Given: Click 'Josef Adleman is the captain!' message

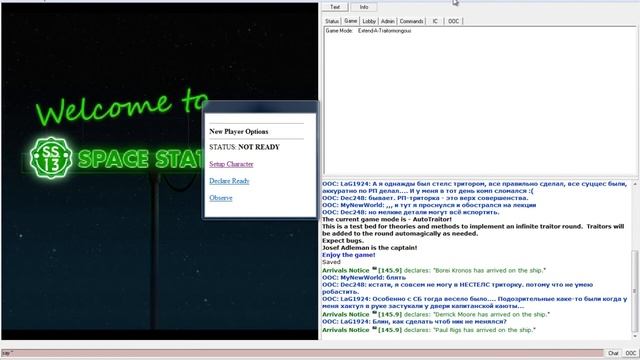Looking at the screenshot, I should pos(369,248).
